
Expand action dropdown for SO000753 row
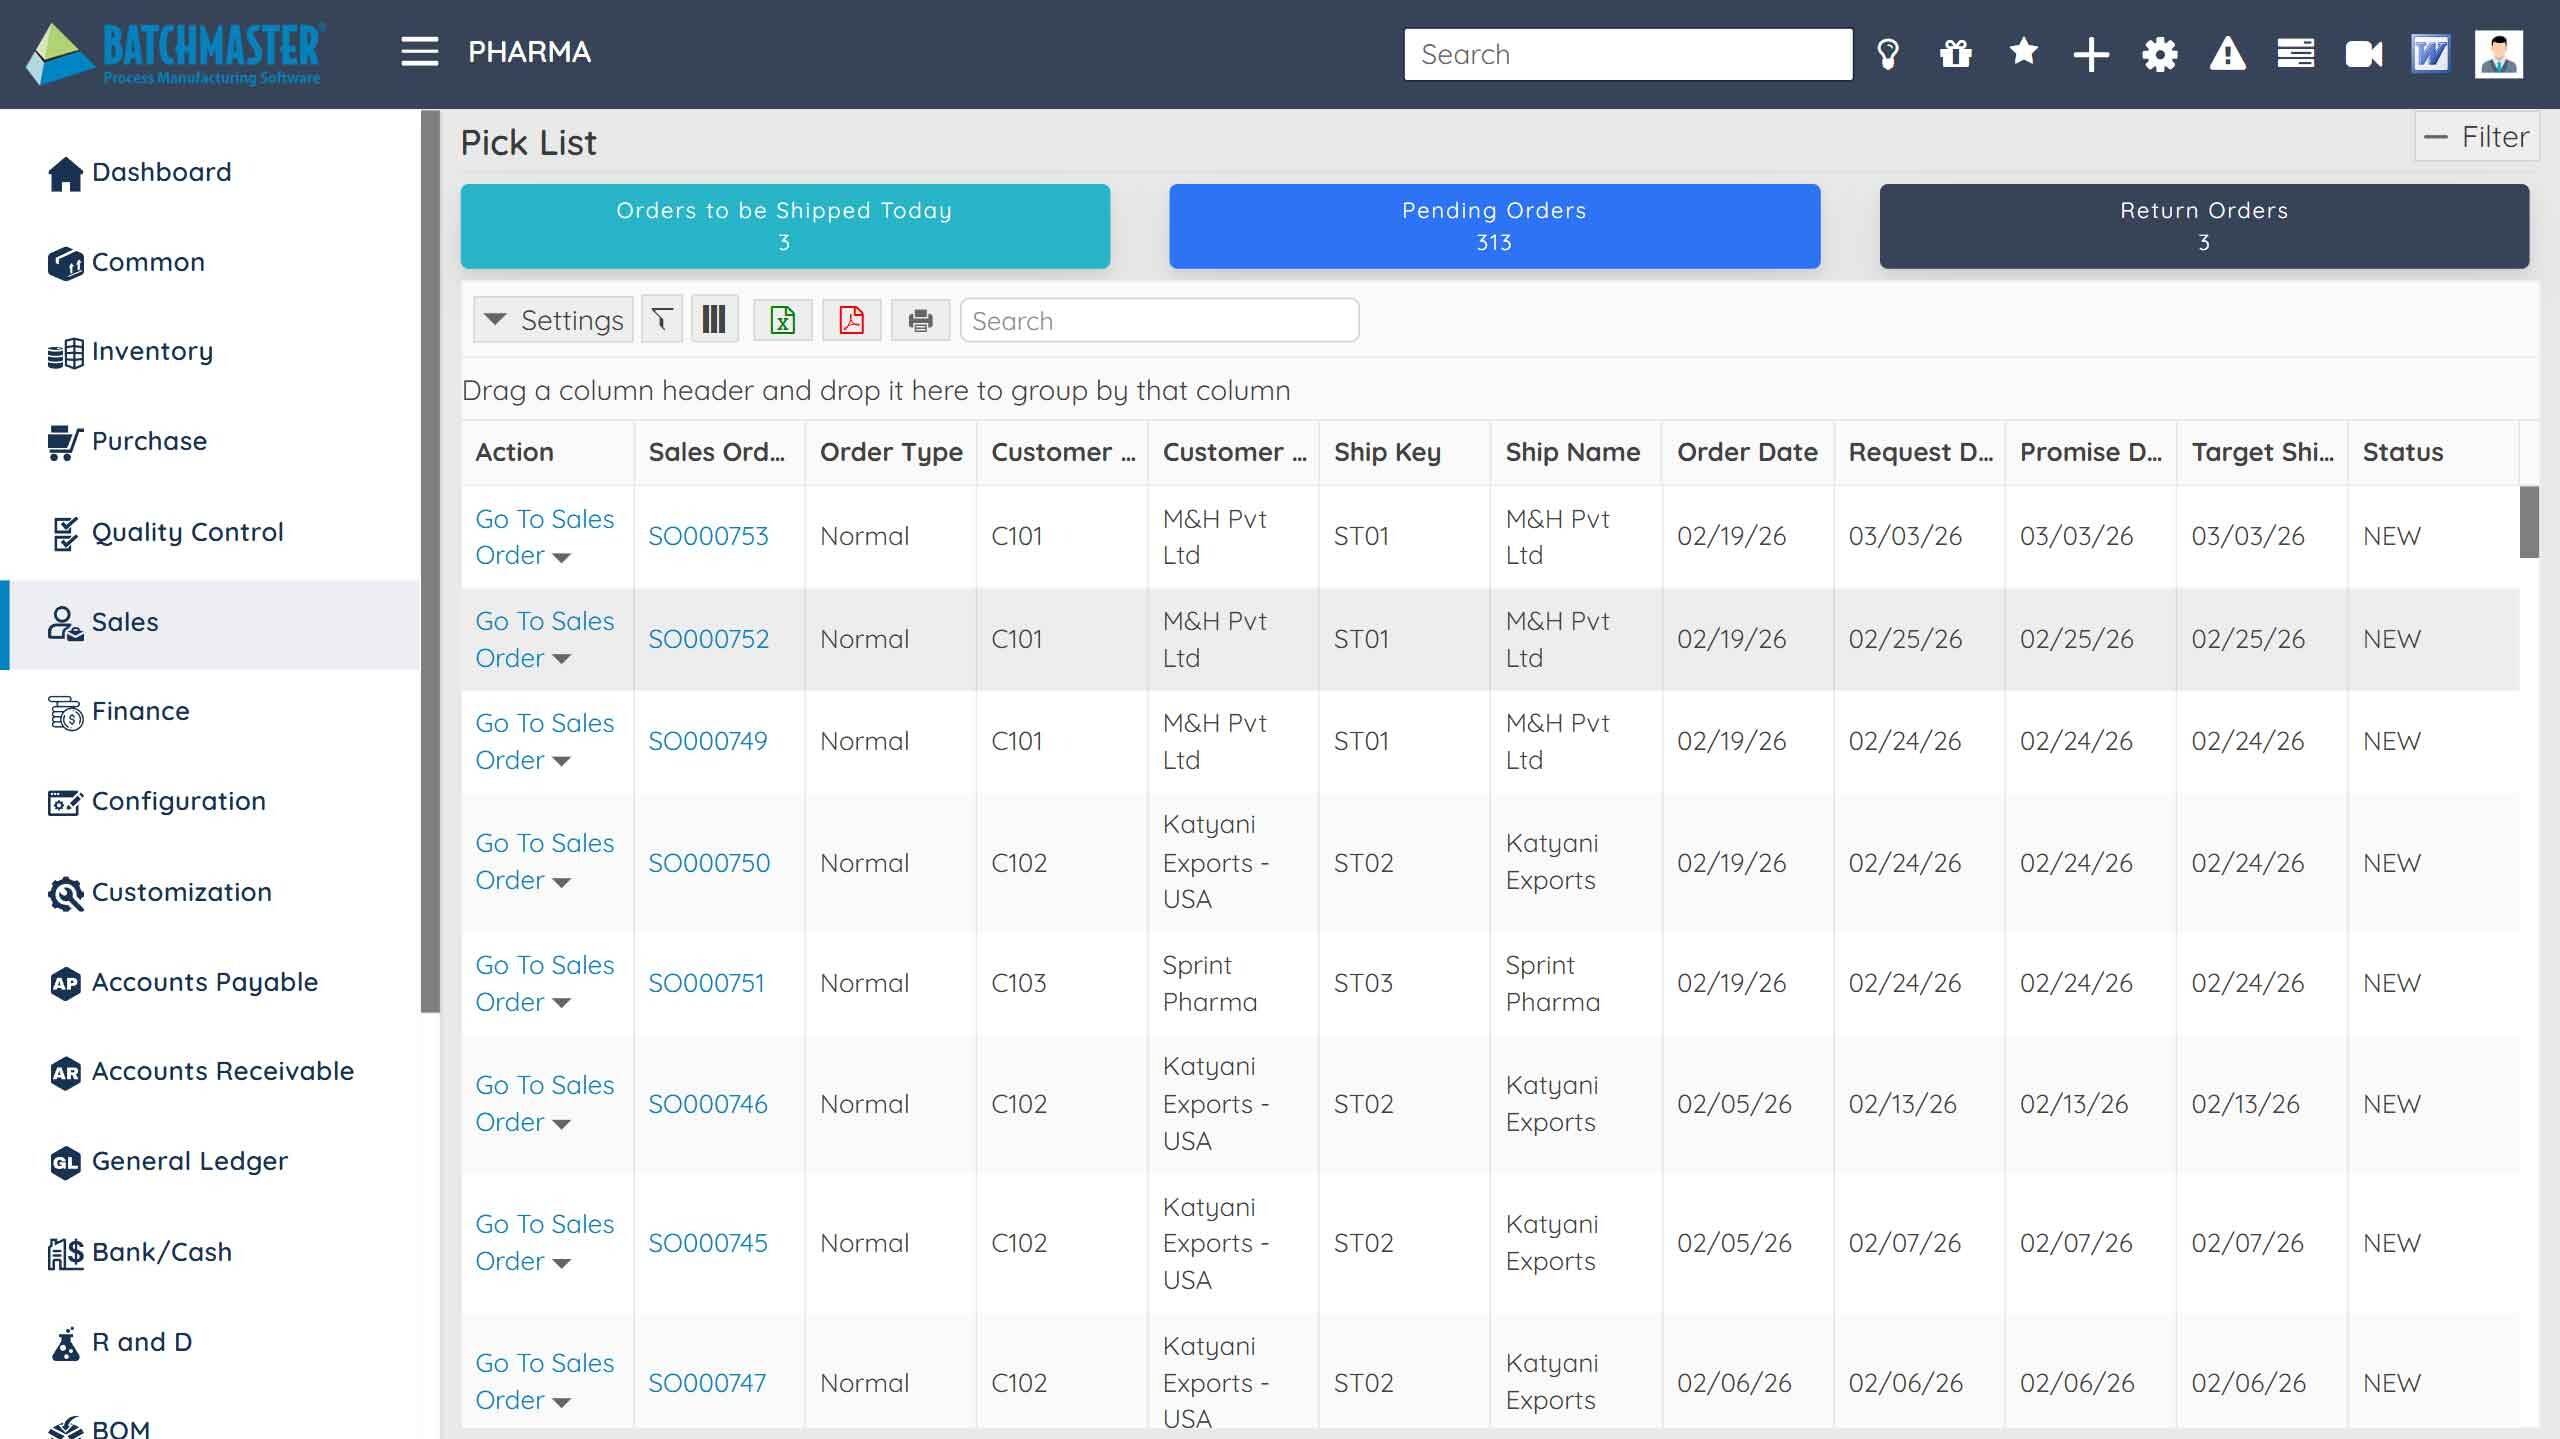click(x=562, y=558)
